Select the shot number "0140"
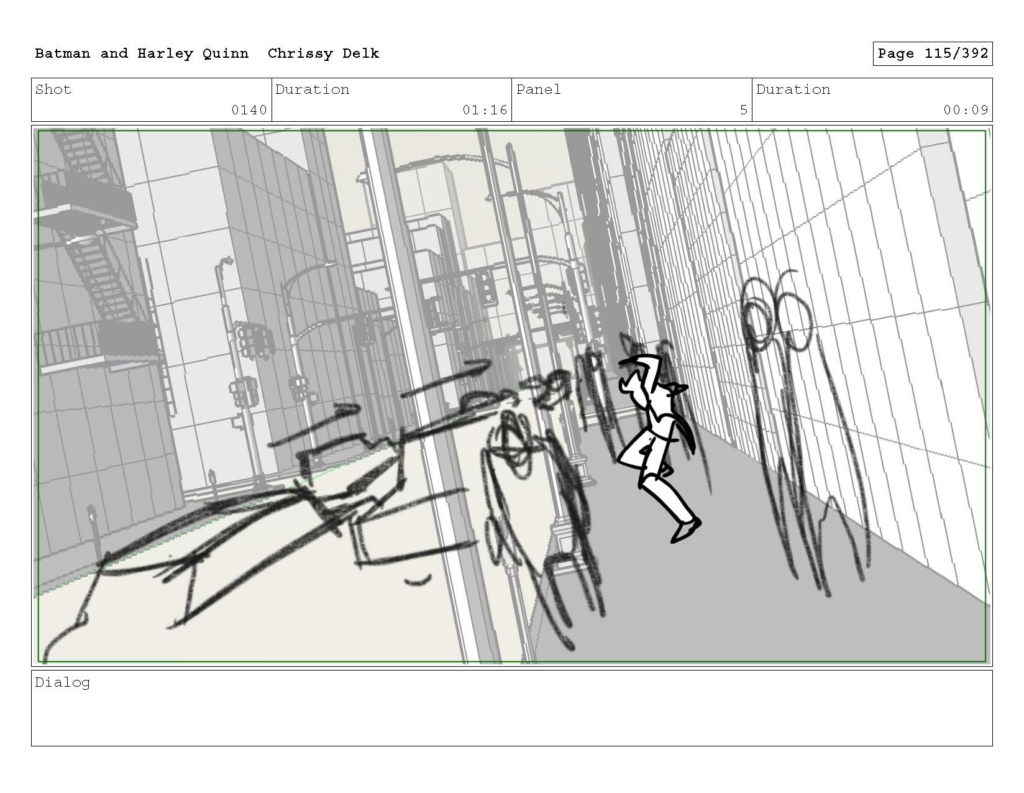1024x793 pixels. [x=249, y=110]
